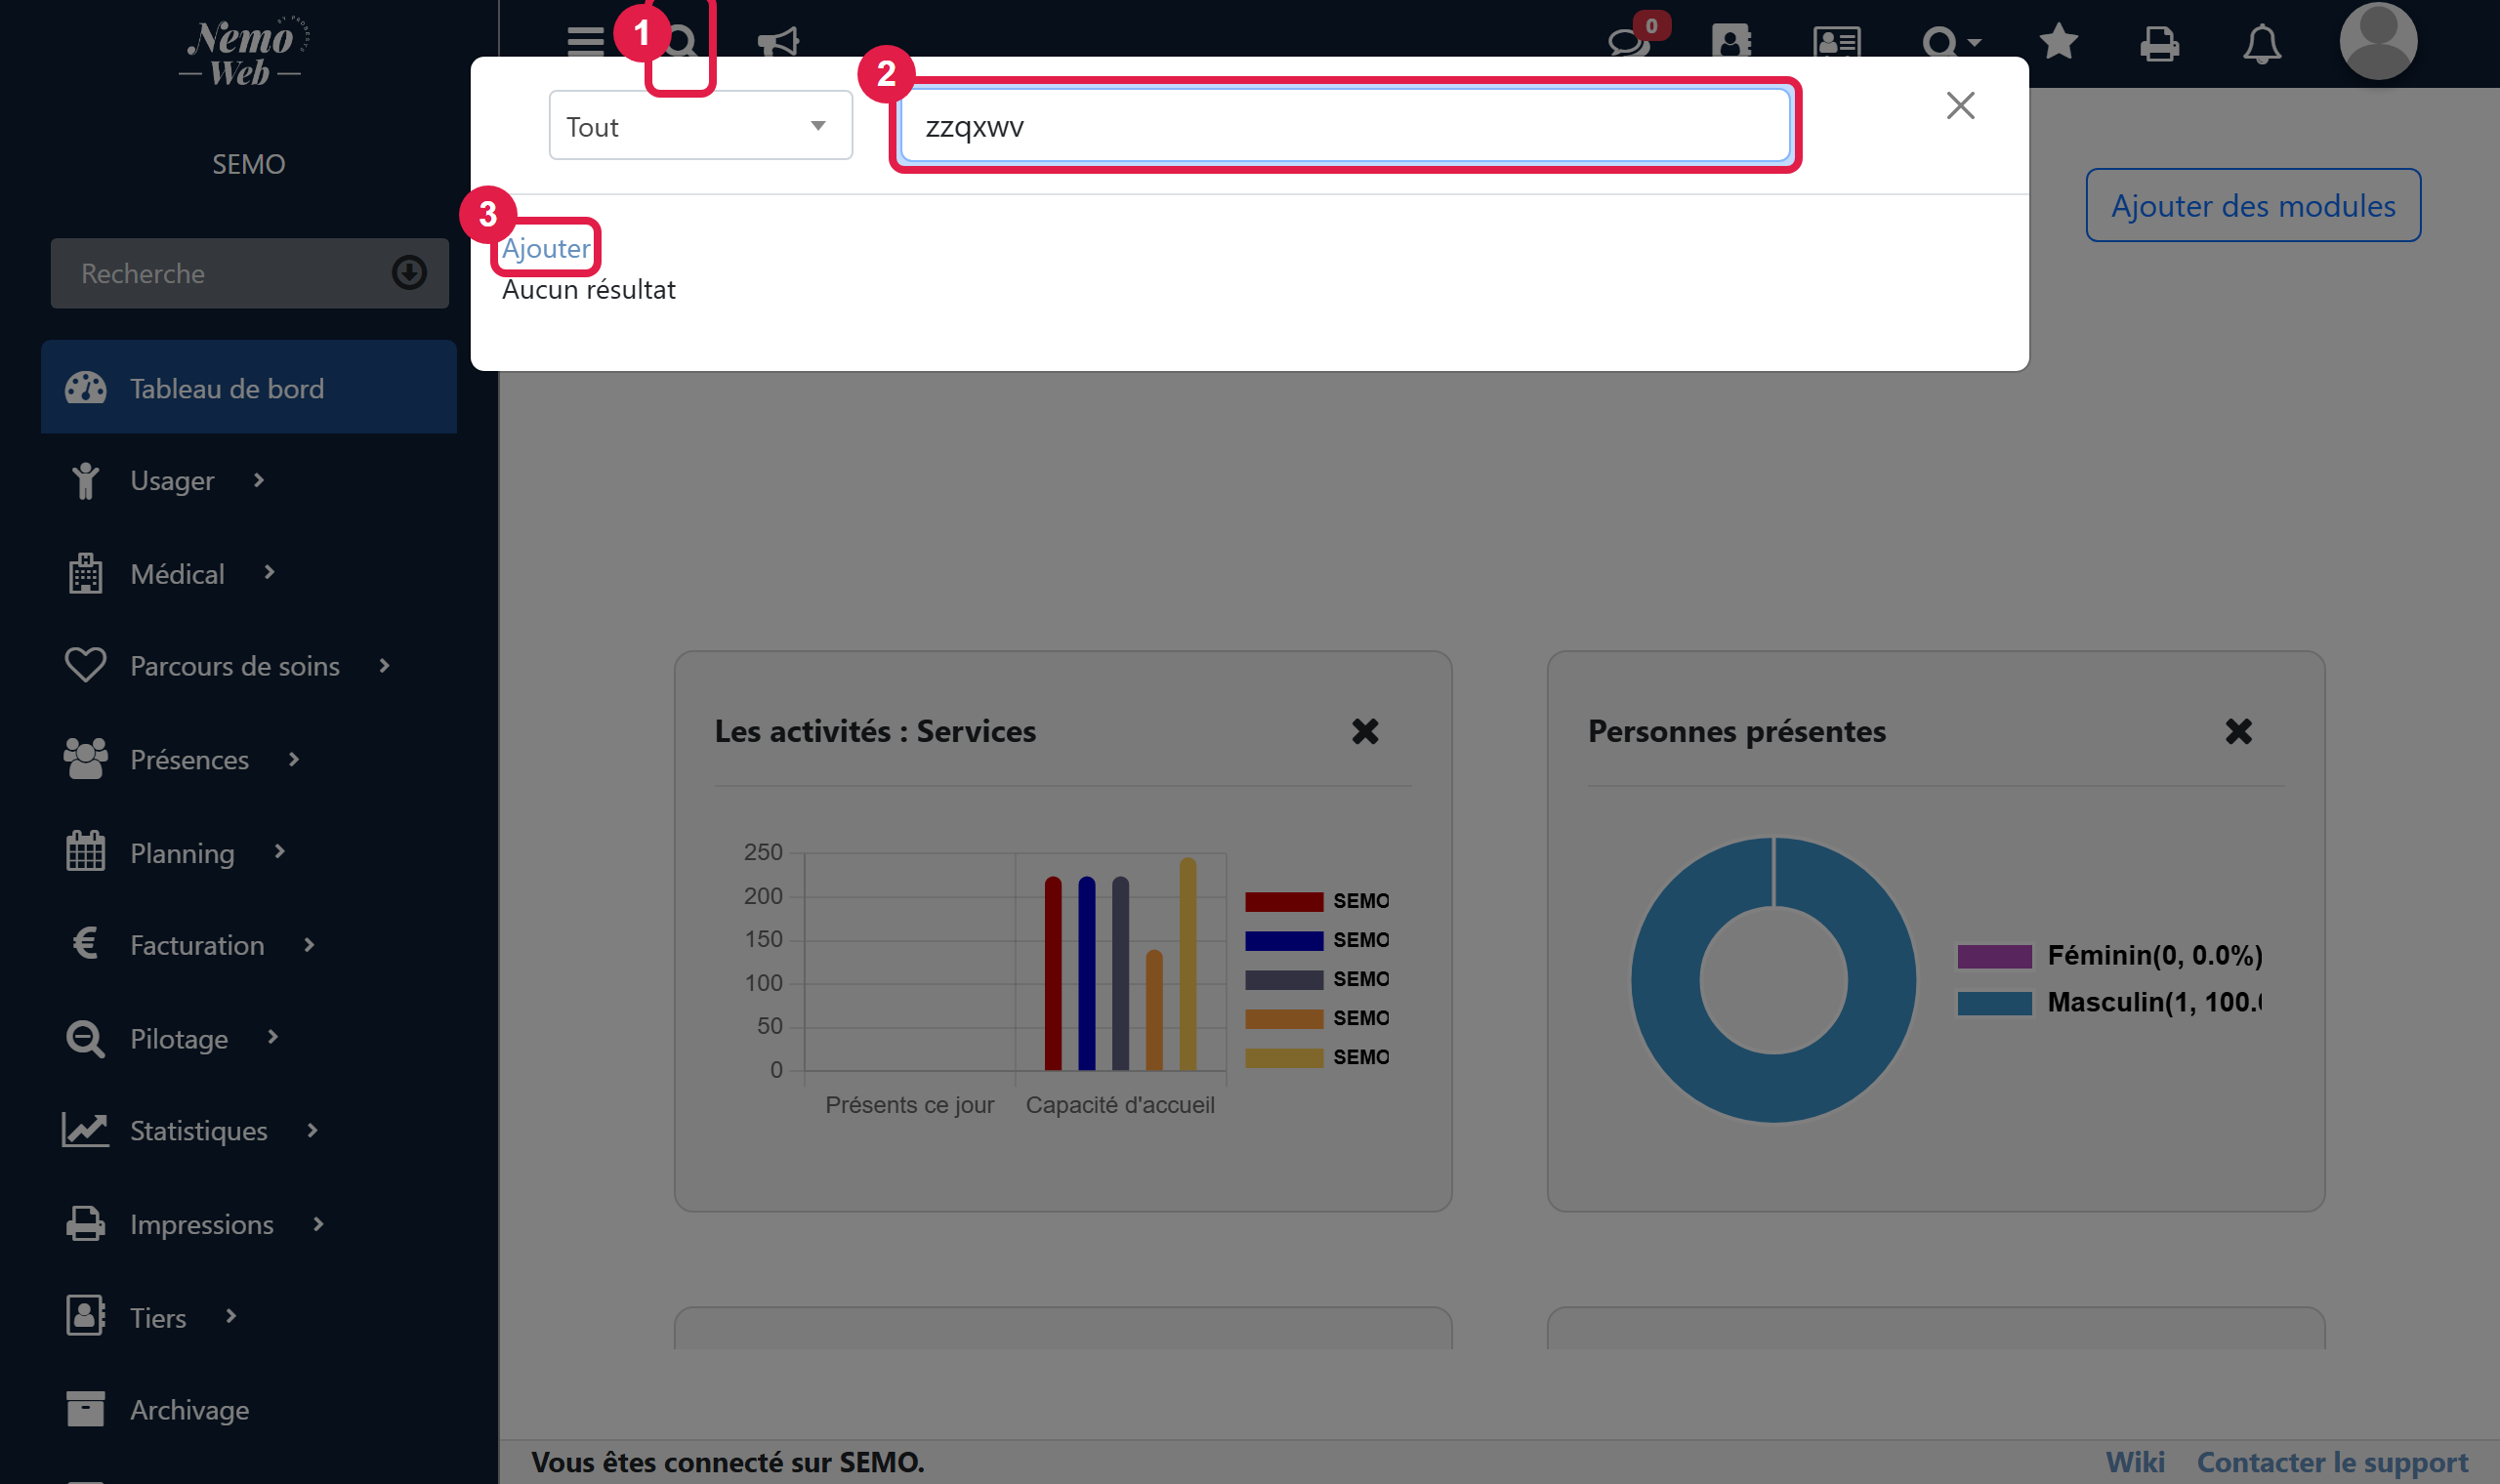Click the dark red SEMO legend swatch
This screenshot has height=1484, width=2500.
tap(1284, 902)
